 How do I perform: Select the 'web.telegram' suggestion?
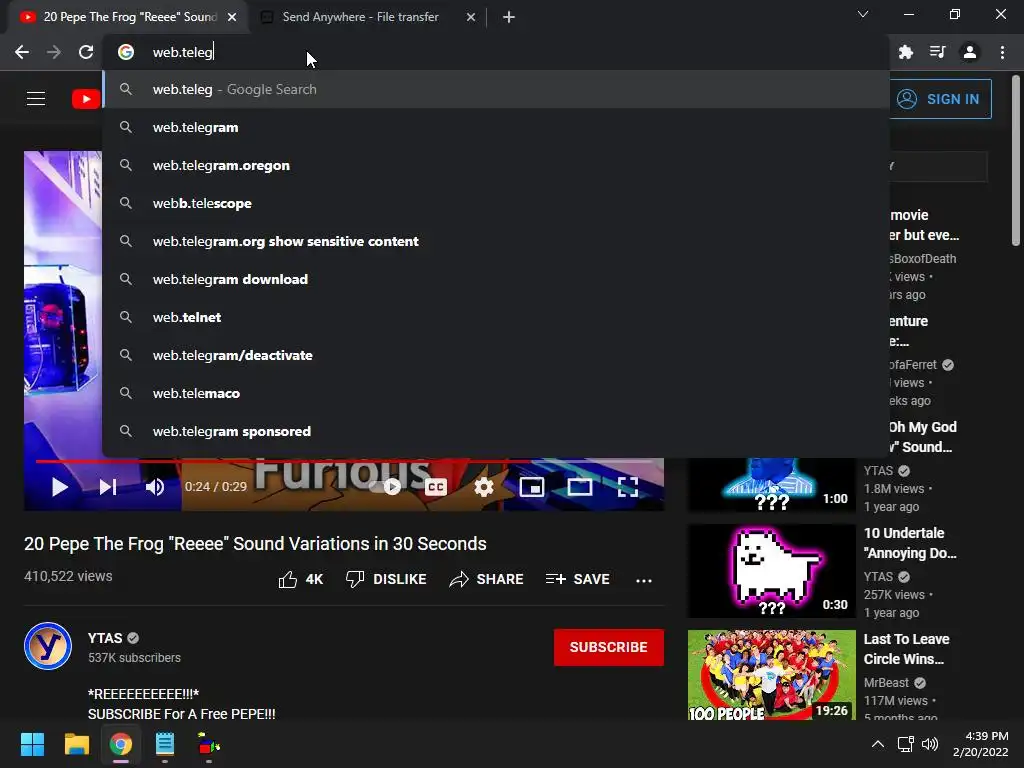coord(496,127)
